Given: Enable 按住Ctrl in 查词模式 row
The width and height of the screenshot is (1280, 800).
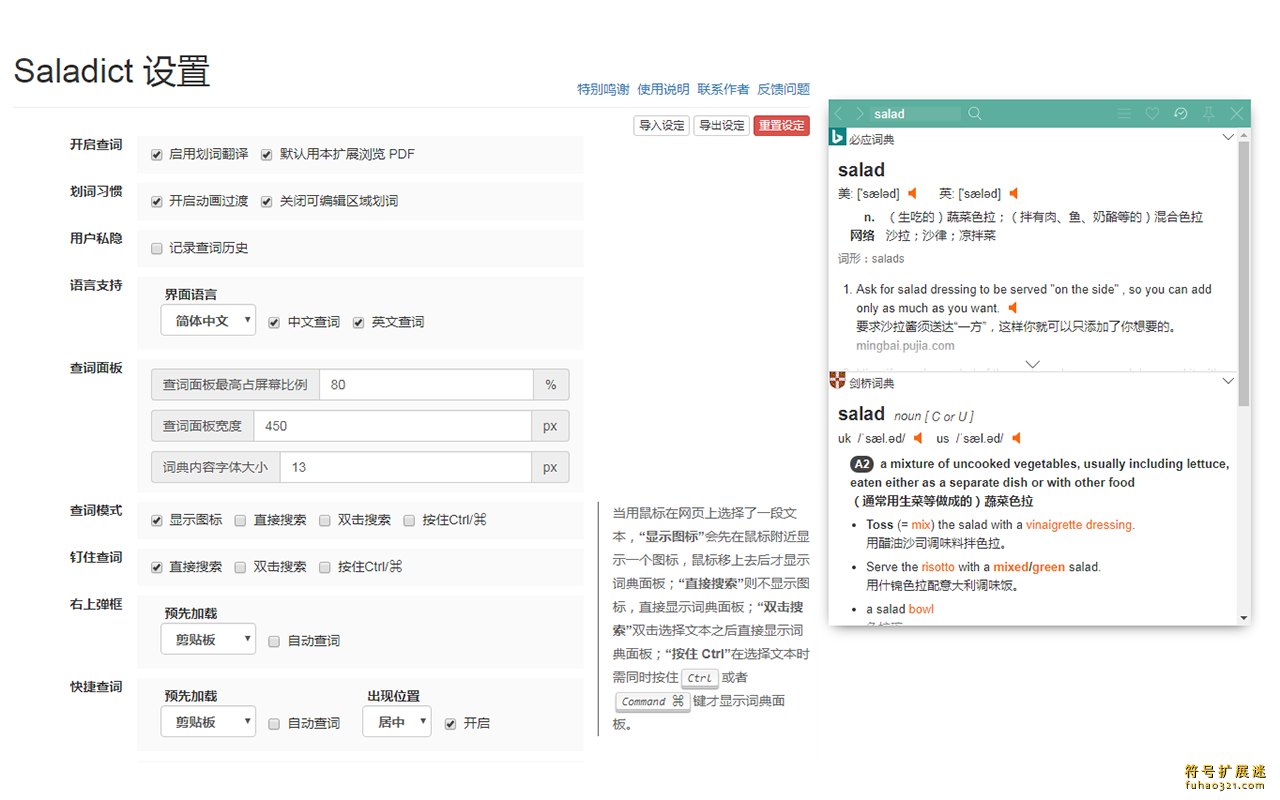Looking at the screenshot, I should (409, 521).
